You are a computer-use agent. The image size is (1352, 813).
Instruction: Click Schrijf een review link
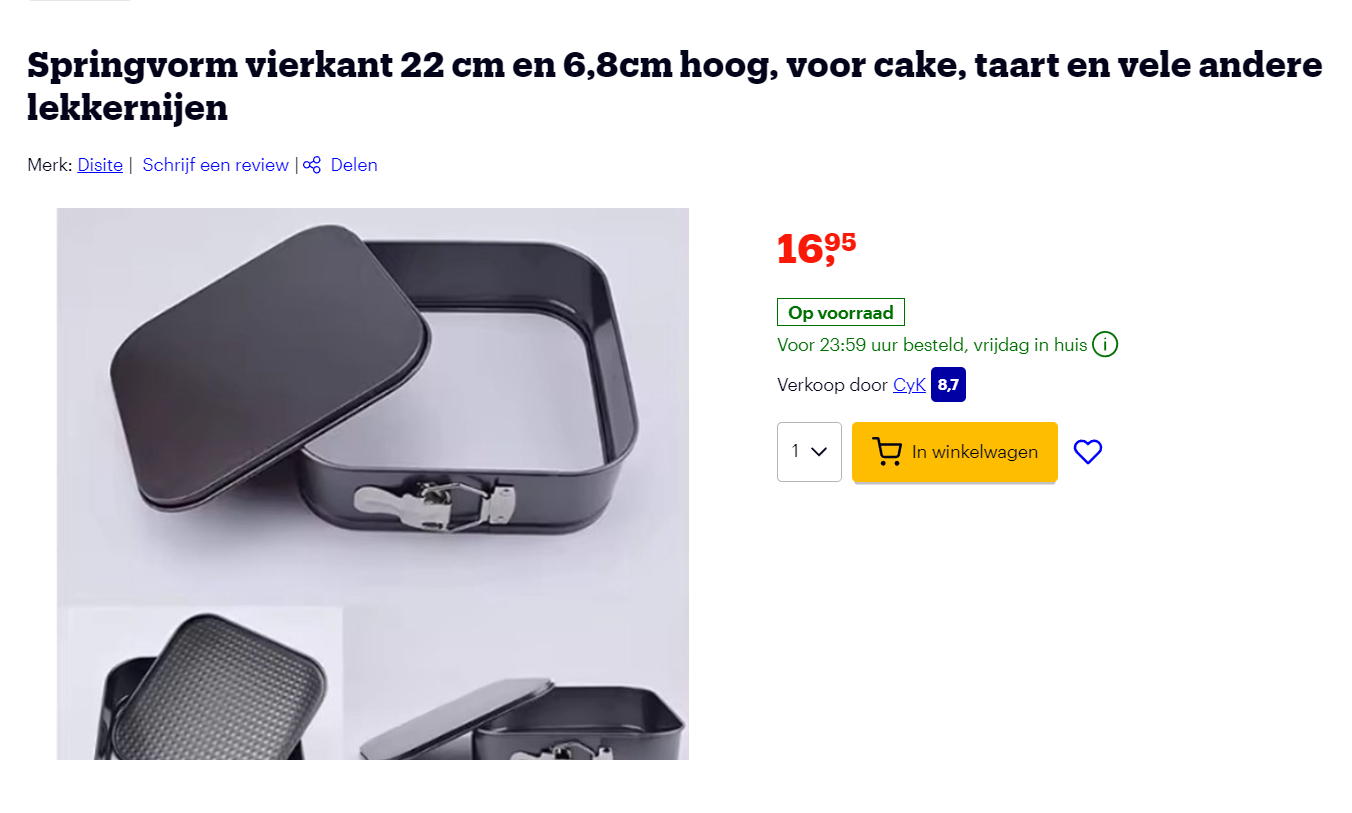tap(215, 165)
